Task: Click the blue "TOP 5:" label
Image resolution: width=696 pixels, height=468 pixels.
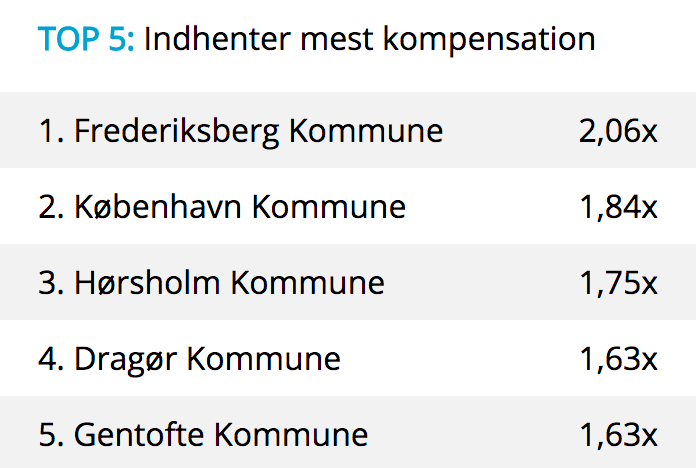Action: click(x=87, y=40)
